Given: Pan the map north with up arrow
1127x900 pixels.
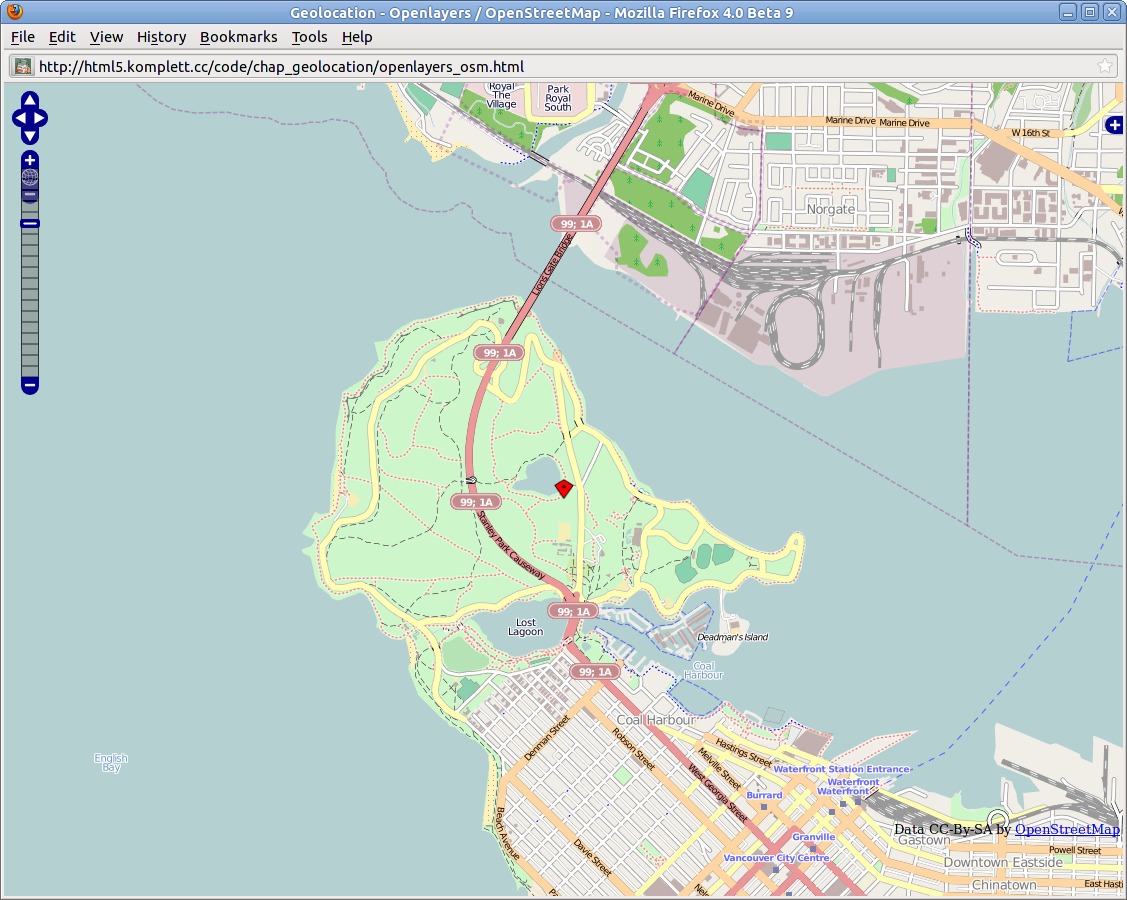Looking at the screenshot, I should coord(30,101).
